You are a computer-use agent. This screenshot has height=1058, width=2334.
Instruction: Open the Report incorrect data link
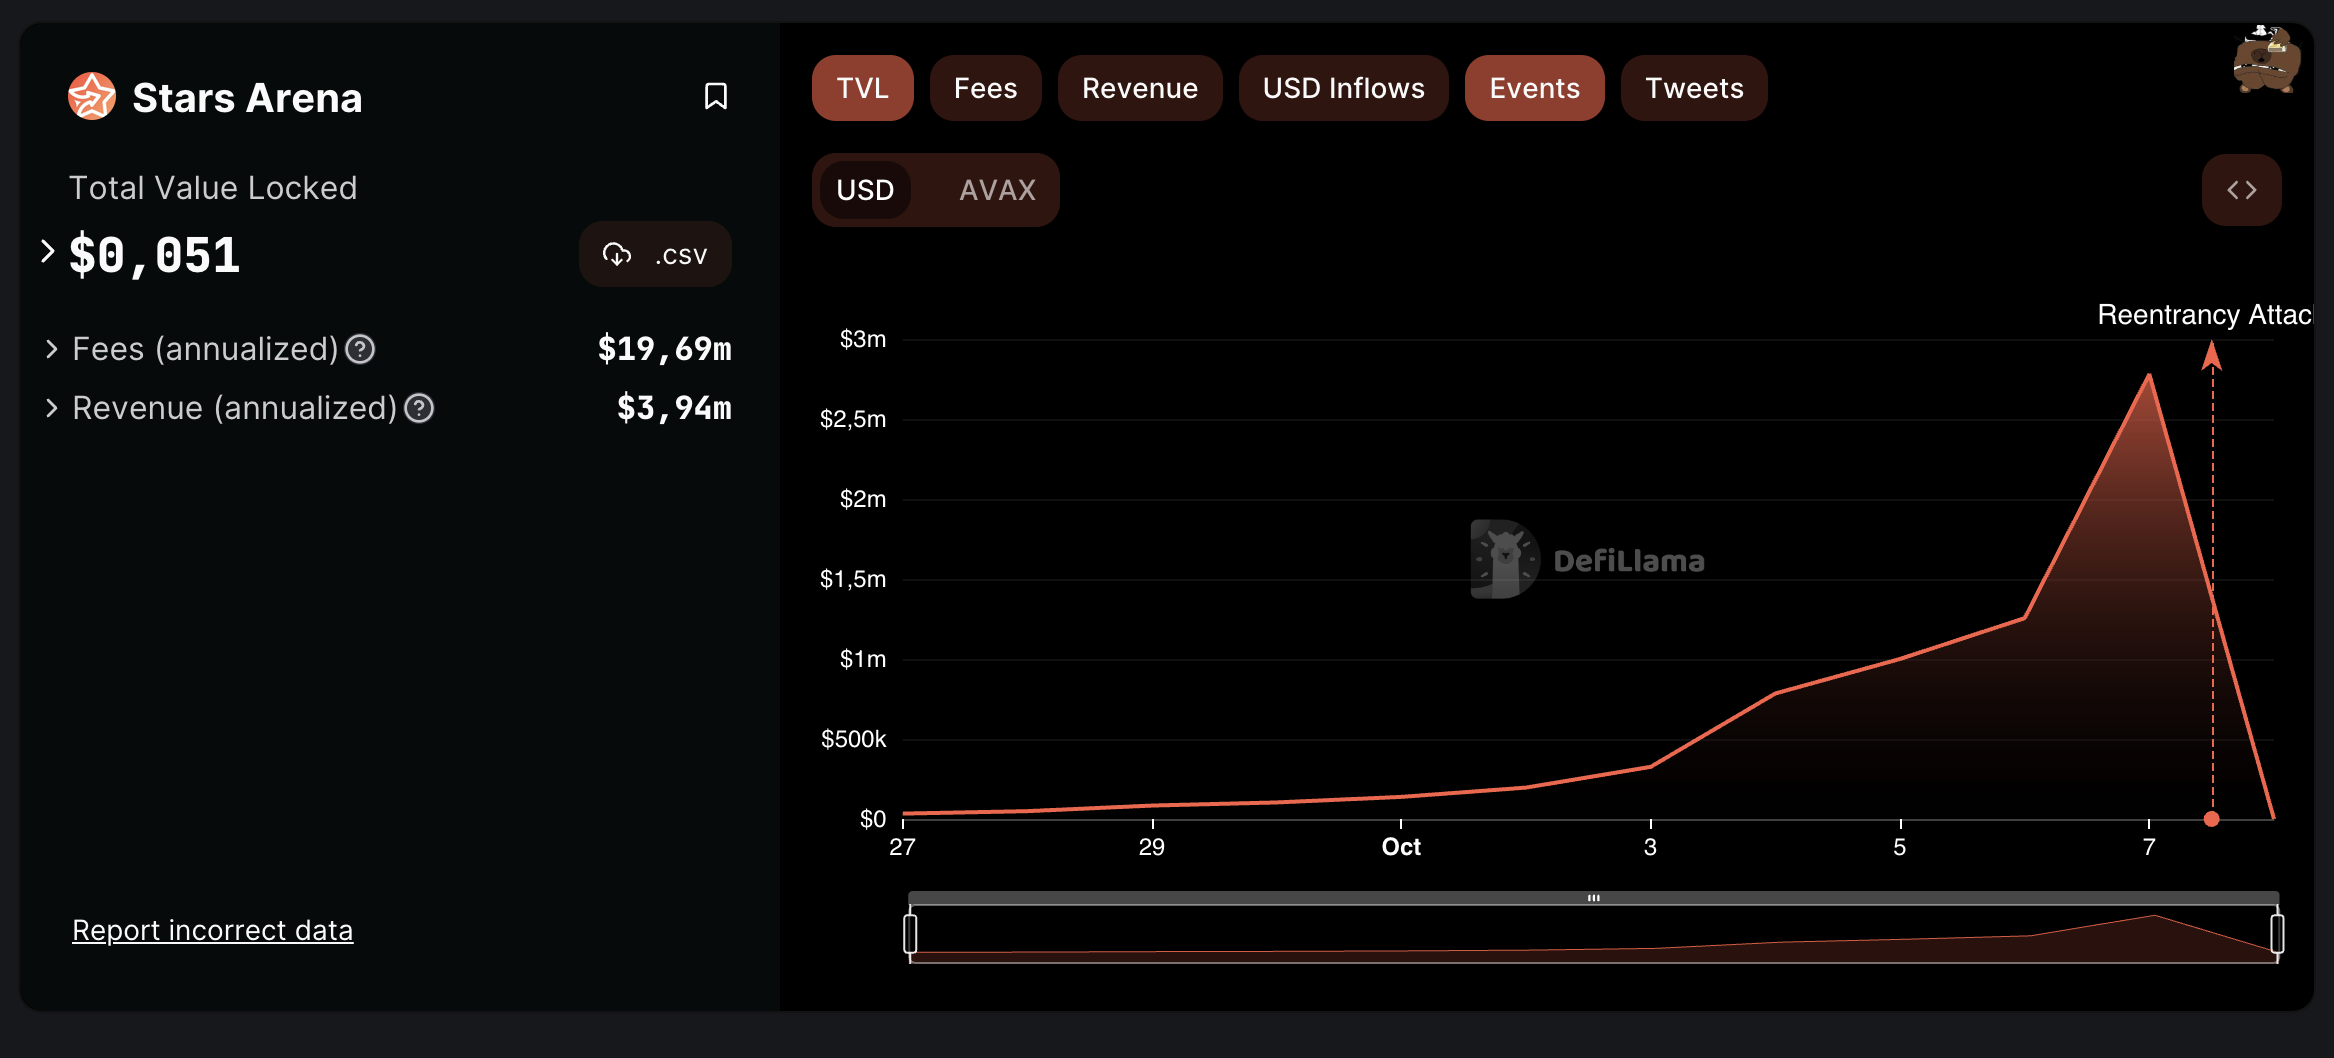212,930
